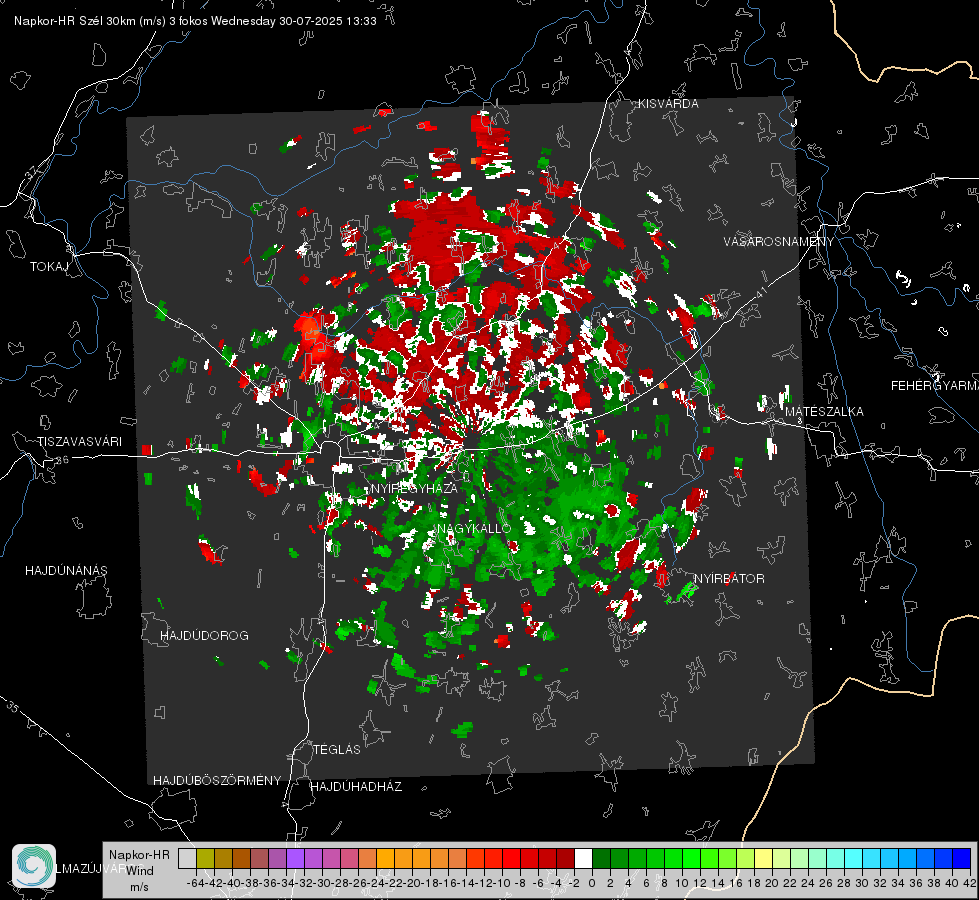Pick the purple swatch between -34 and -32

[295, 858]
